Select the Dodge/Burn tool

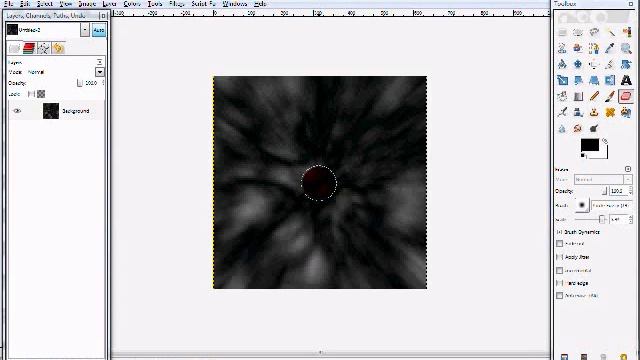coord(594,129)
